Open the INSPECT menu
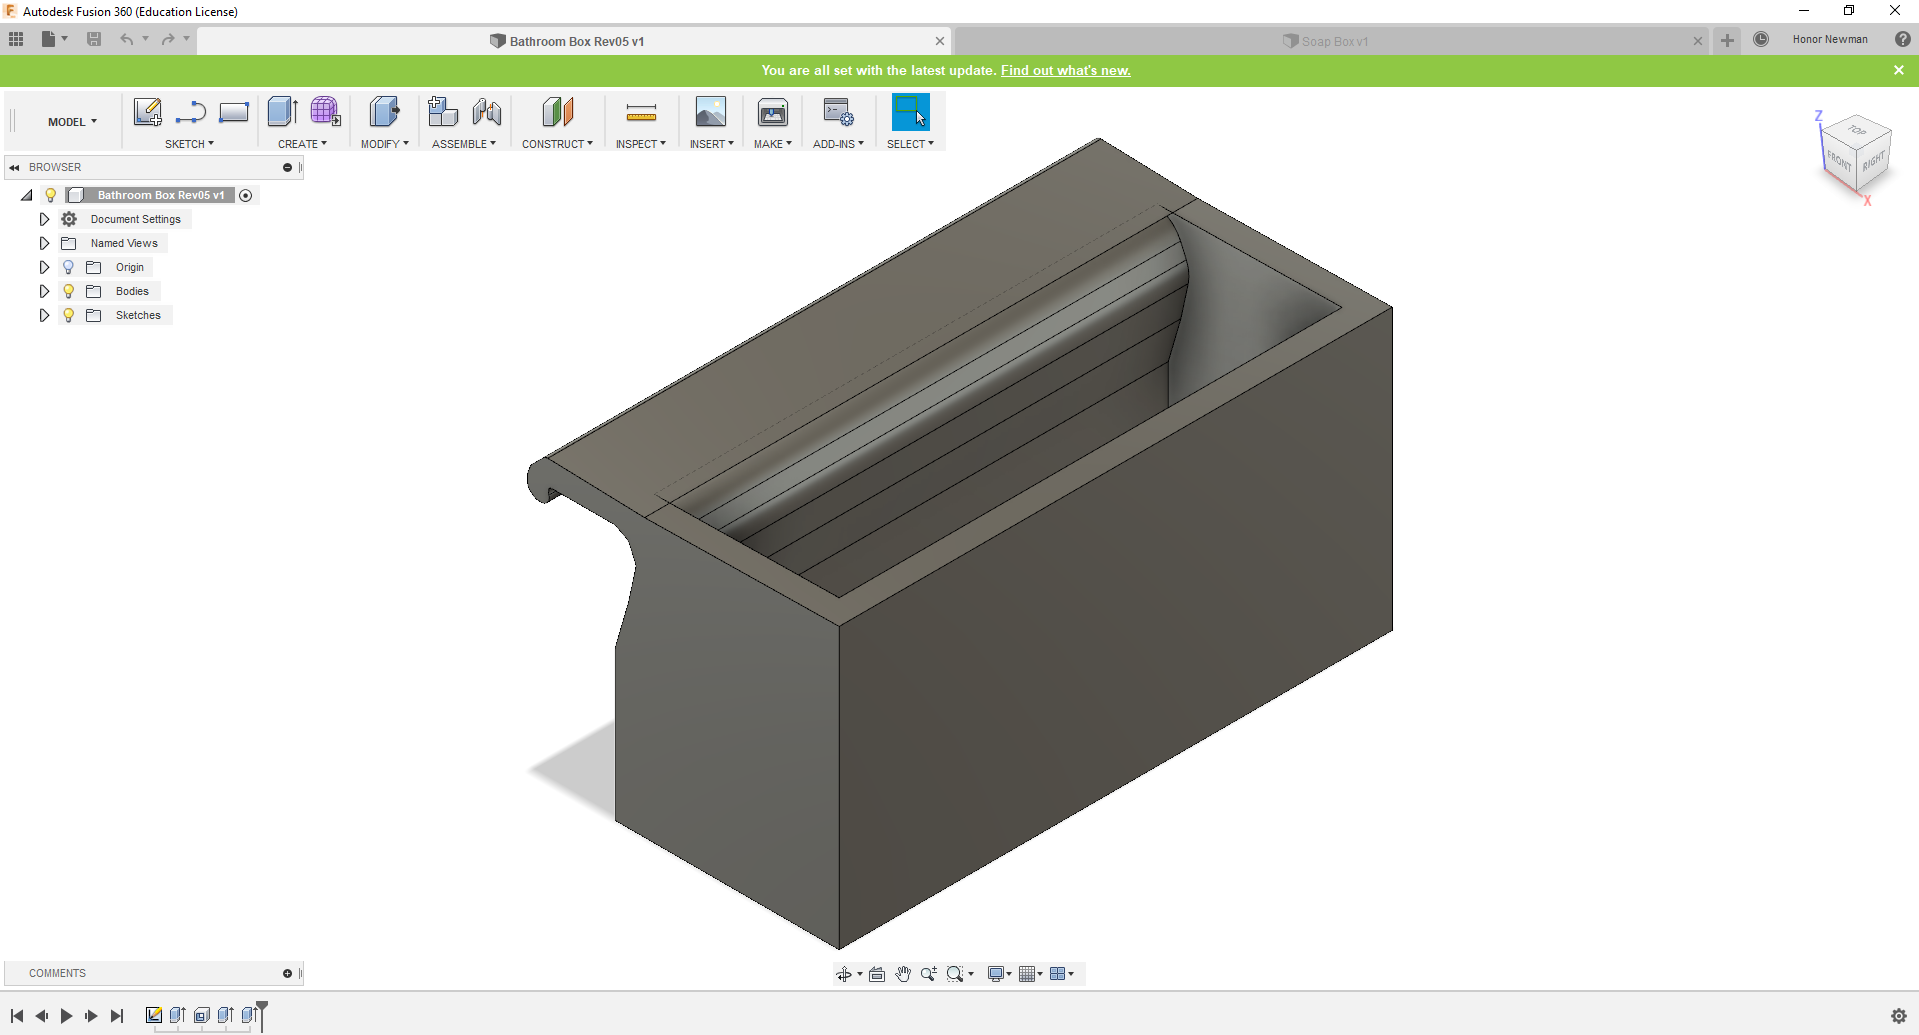 (640, 144)
